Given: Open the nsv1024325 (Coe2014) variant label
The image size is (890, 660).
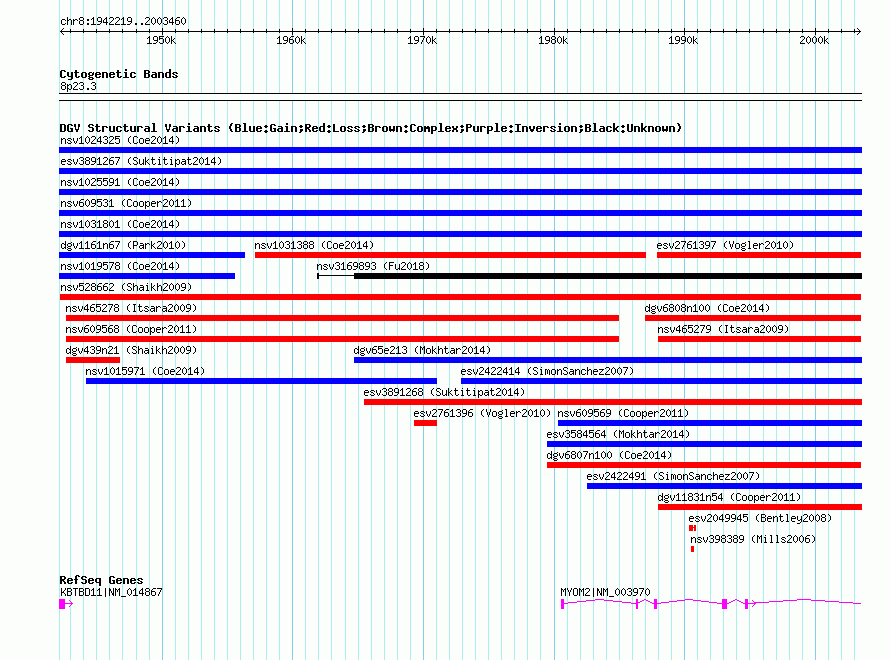Looking at the screenshot, I should [120, 140].
